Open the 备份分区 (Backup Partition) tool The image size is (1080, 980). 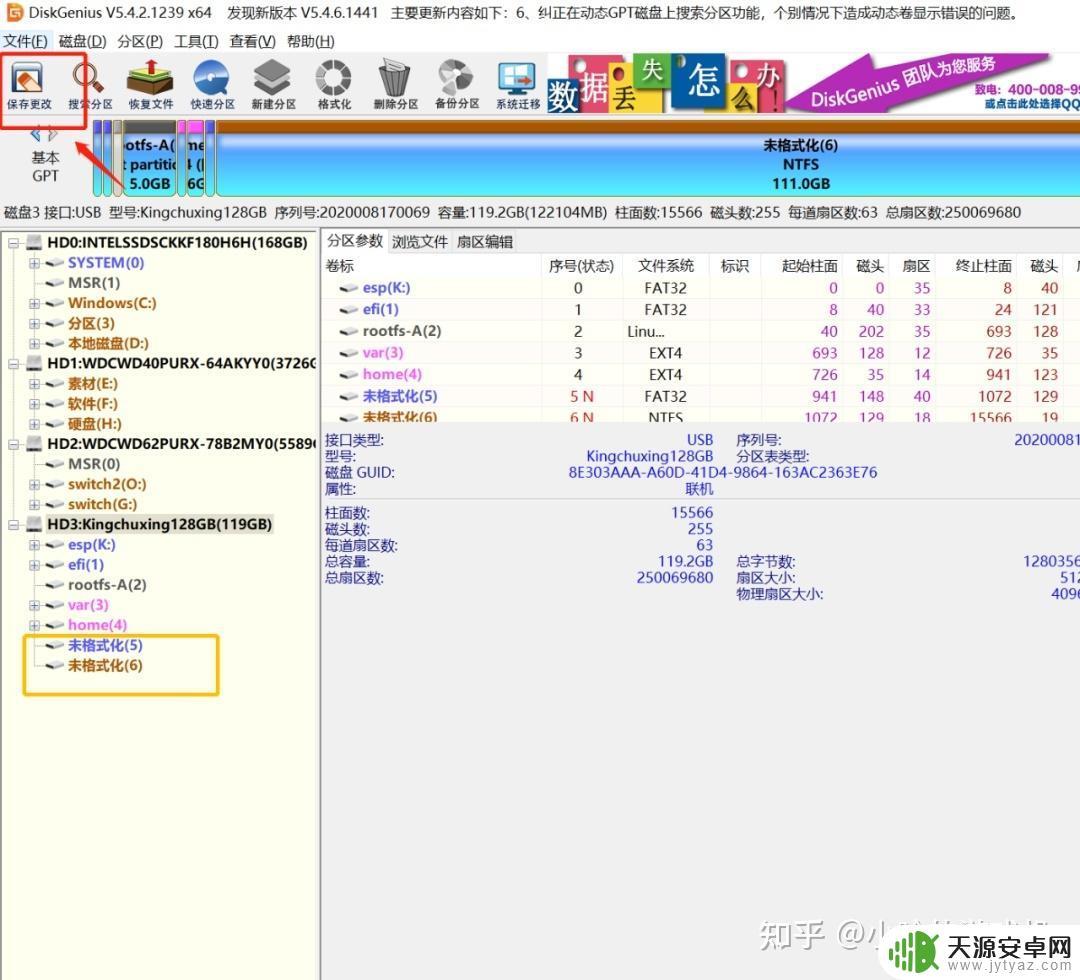pos(457,85)
